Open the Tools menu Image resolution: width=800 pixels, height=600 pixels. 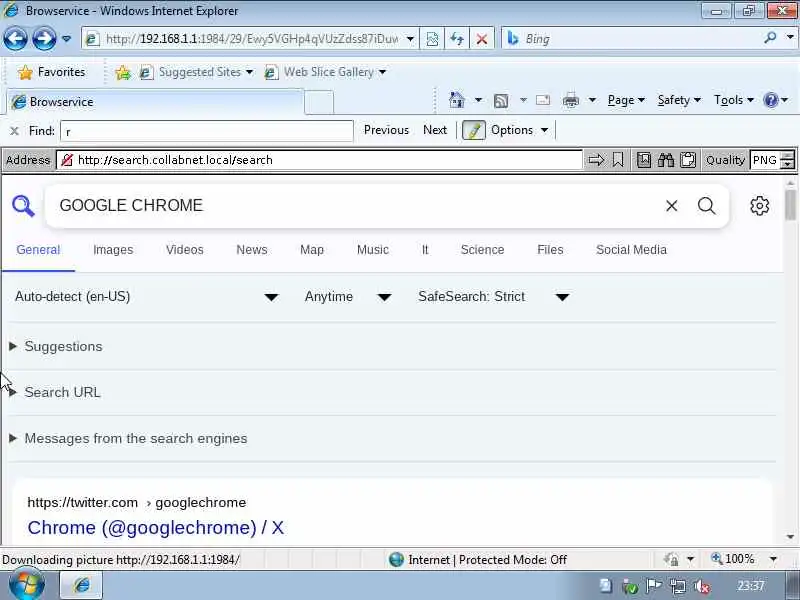tap(734, 101)
